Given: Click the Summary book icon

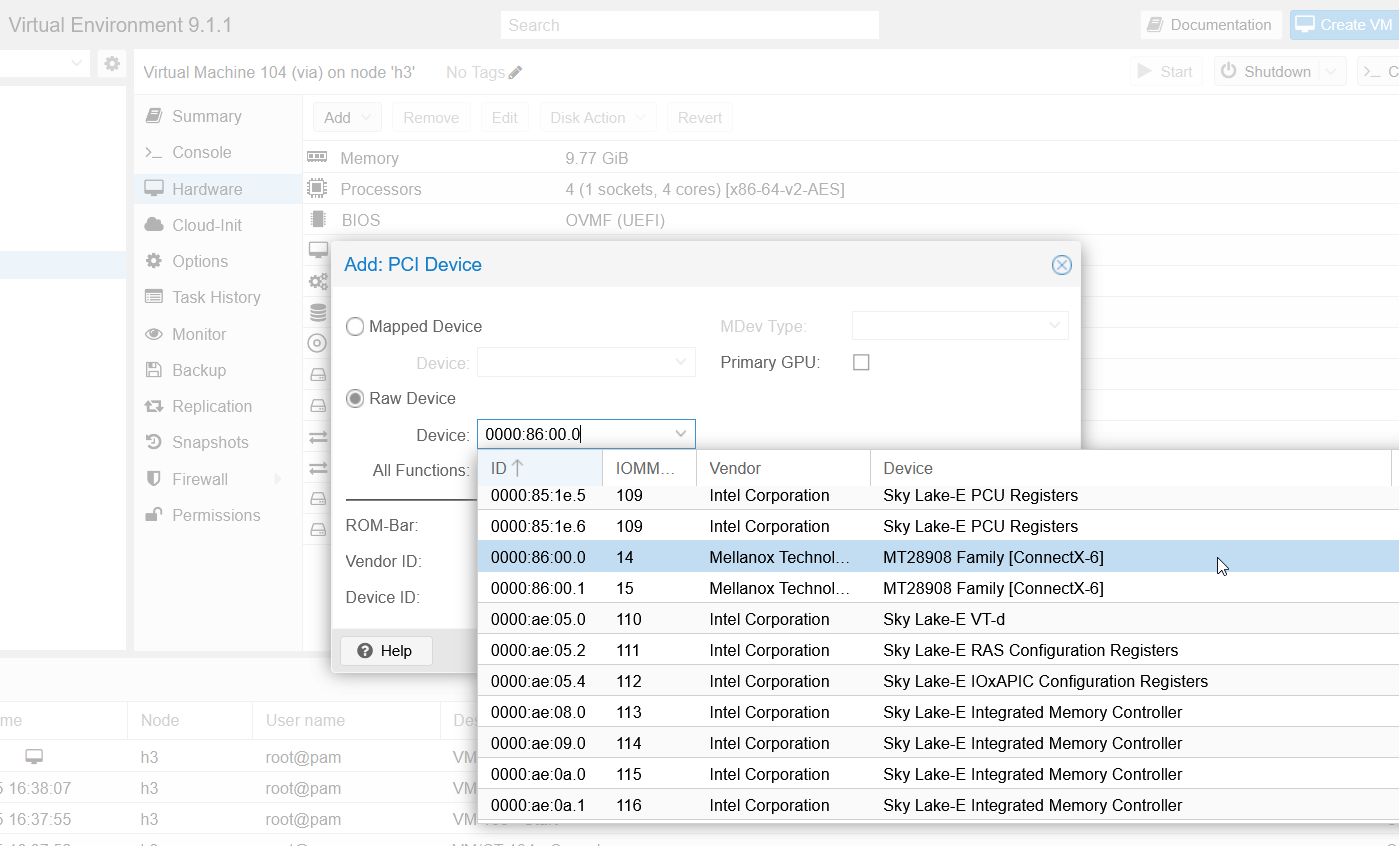Looking at the screenshot, I should [154, 116].
